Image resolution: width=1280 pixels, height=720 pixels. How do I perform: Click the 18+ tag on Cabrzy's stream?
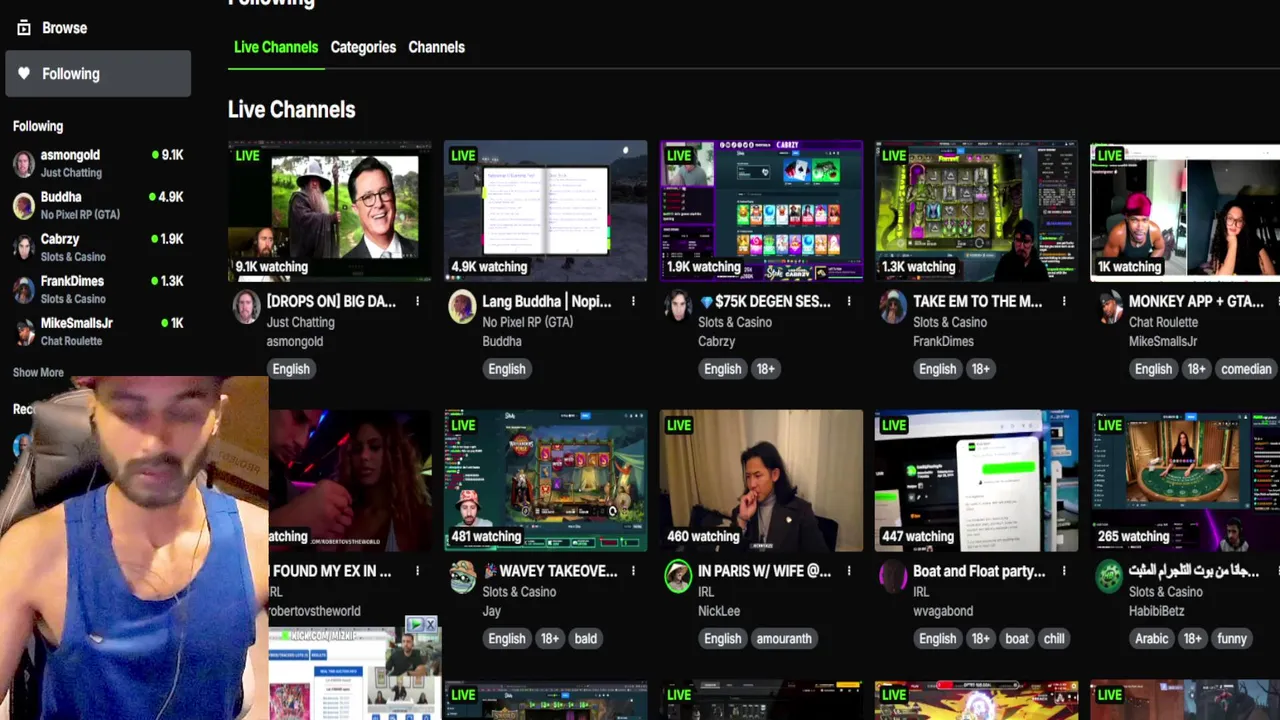tap(765, 369)
